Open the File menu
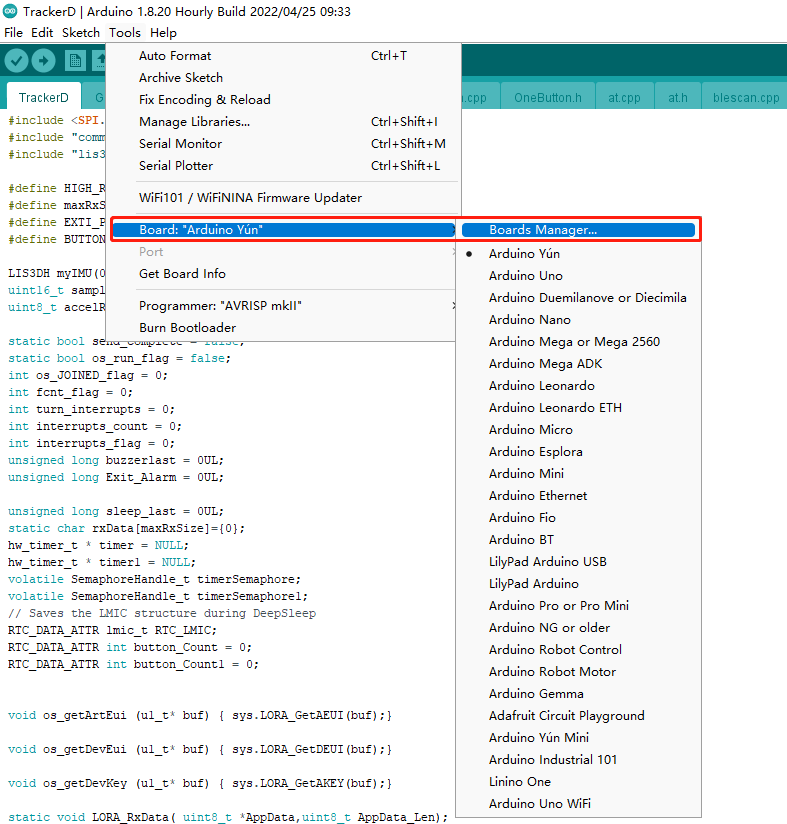This screenshot has height=824, width=787. coord(14,33)
